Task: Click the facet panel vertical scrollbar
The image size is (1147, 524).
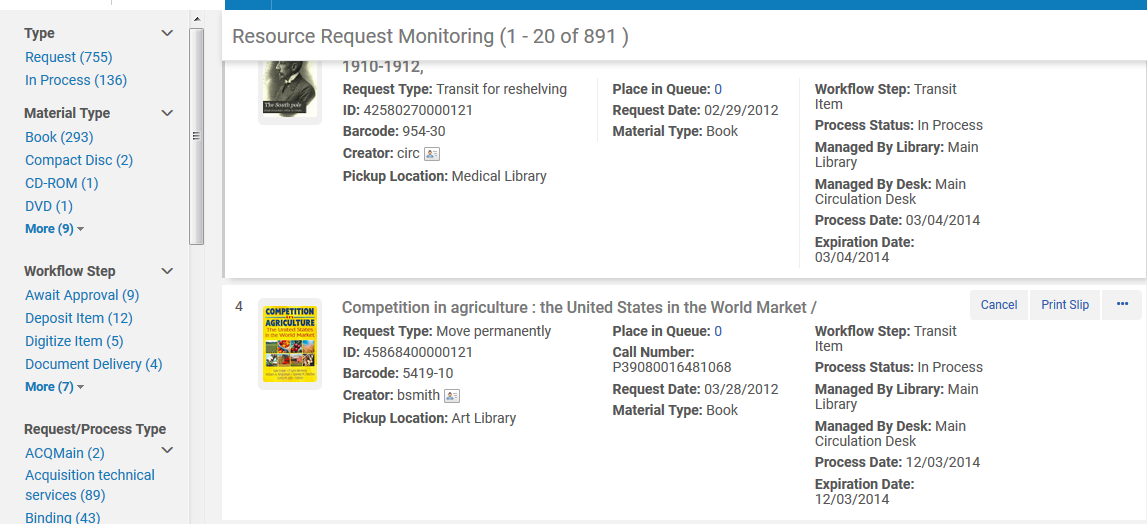Action: point(197,136)
